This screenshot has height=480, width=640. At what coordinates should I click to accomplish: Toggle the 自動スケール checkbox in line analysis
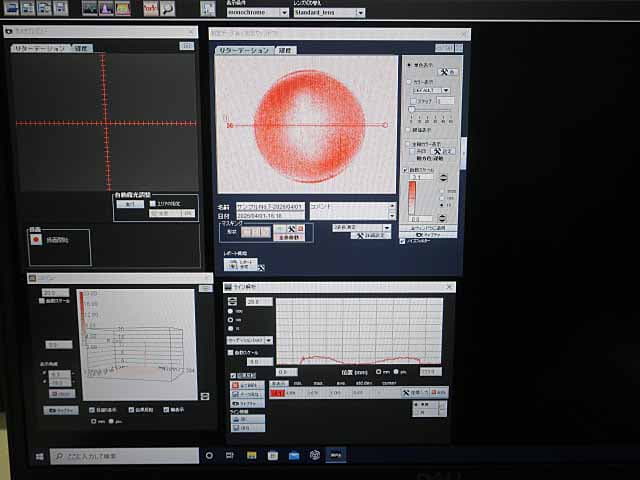pyautogui.click(x=232, y=352)
